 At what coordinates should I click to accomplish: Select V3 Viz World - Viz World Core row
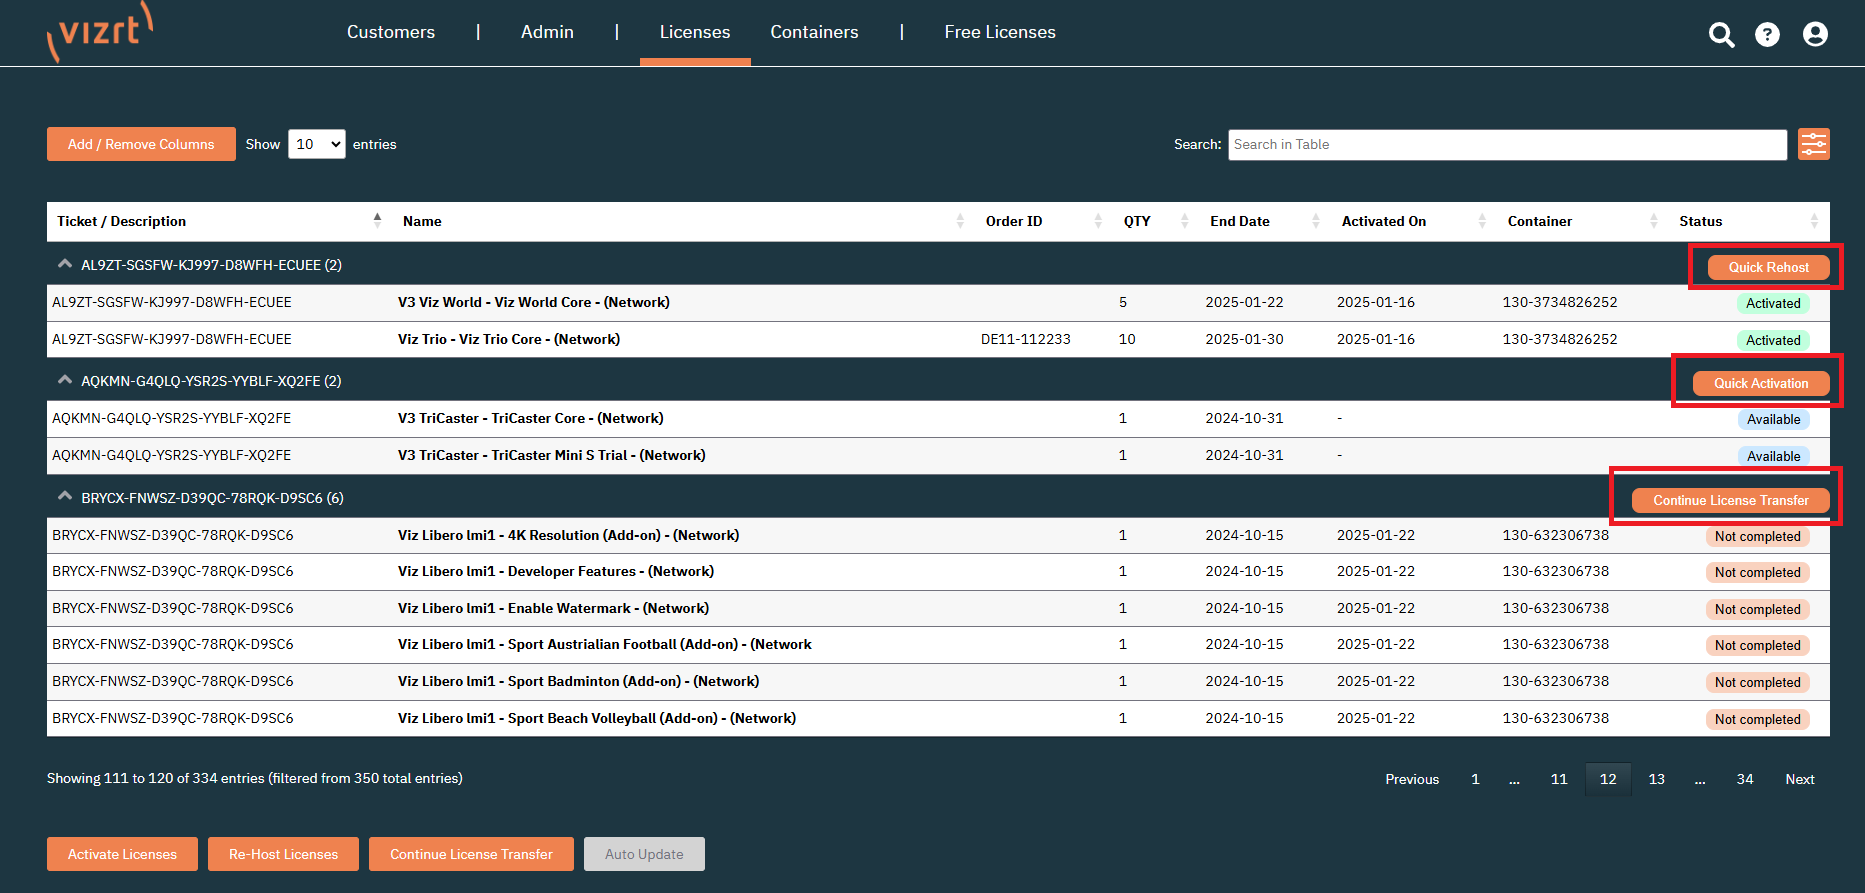938,302
